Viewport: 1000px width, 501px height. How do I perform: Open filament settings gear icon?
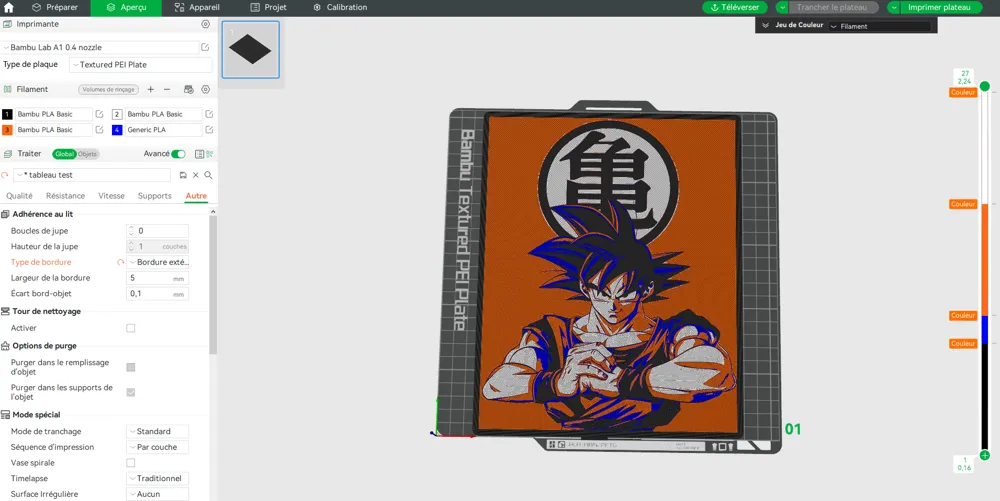click(x=205, y=90)
